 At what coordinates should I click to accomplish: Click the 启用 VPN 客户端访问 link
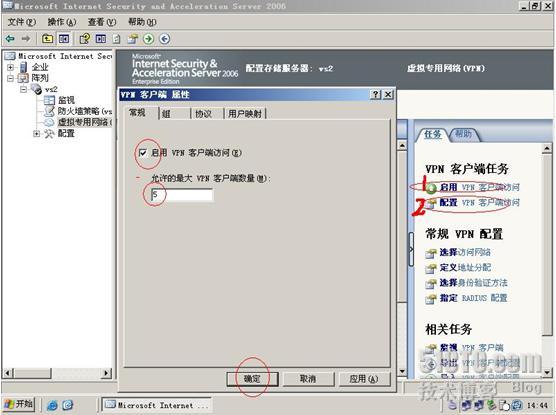(x=479, y=187)
